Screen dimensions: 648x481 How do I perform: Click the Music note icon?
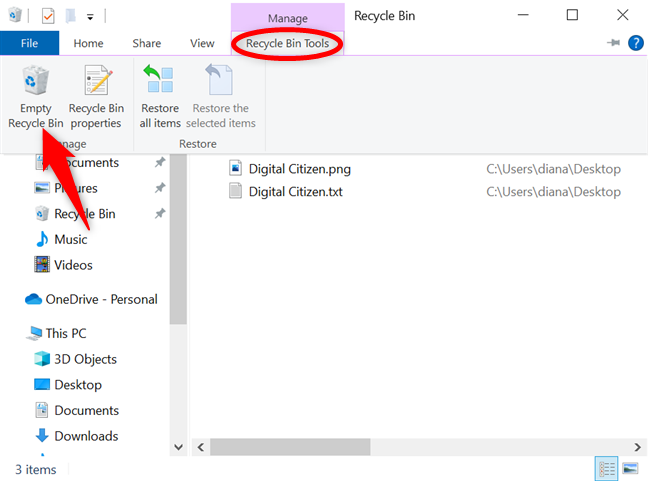click(42, 239)
